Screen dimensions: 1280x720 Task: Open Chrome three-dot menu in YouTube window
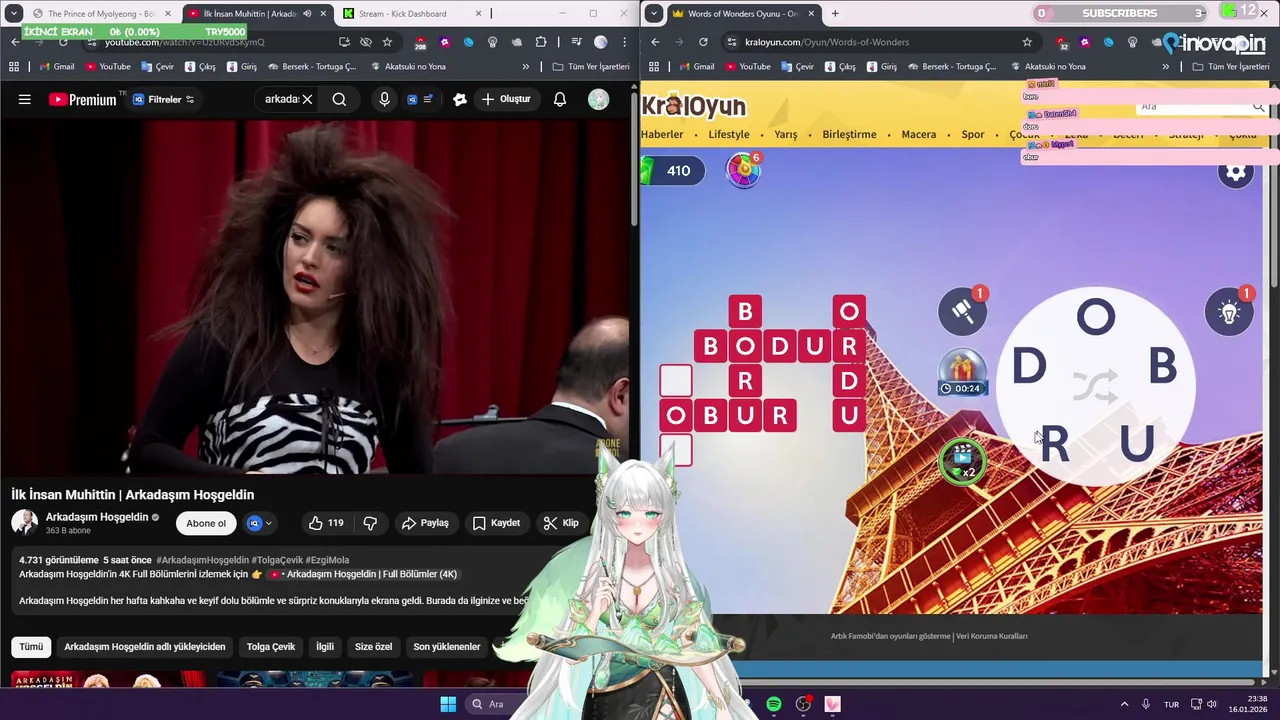pos(622,42)
